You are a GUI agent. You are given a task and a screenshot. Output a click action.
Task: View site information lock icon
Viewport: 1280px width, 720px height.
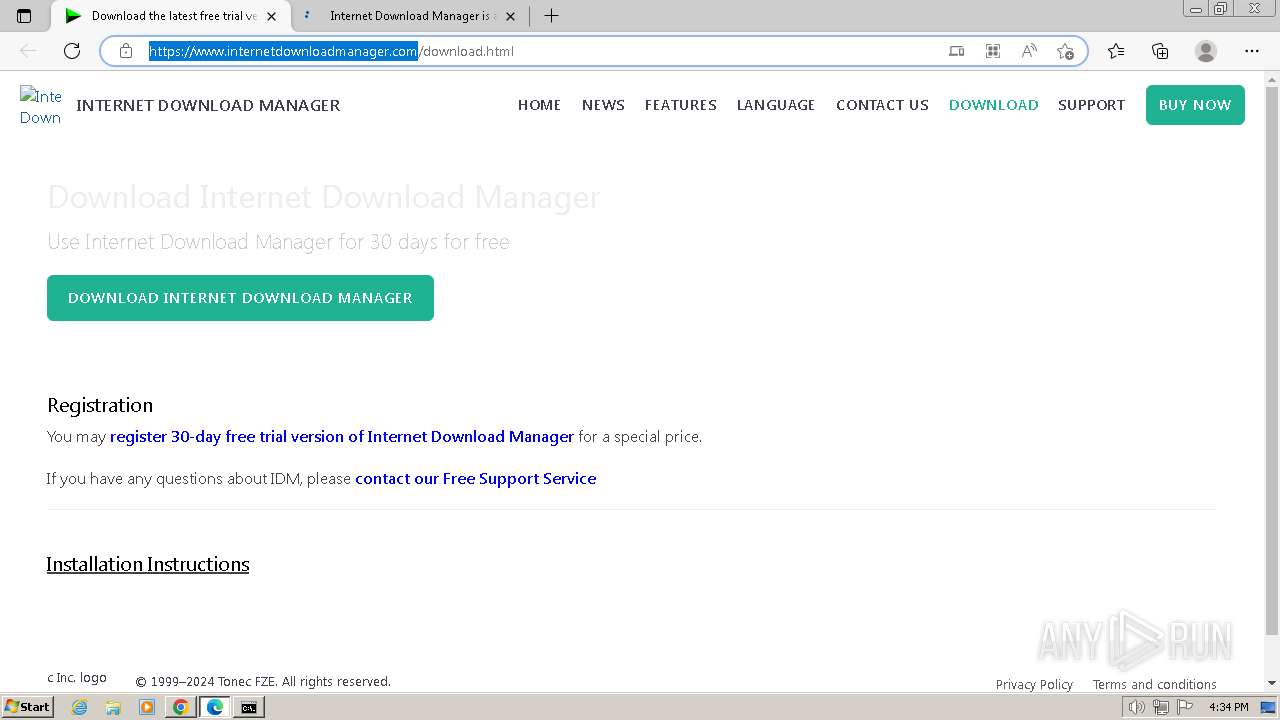(x=126, y=51)
